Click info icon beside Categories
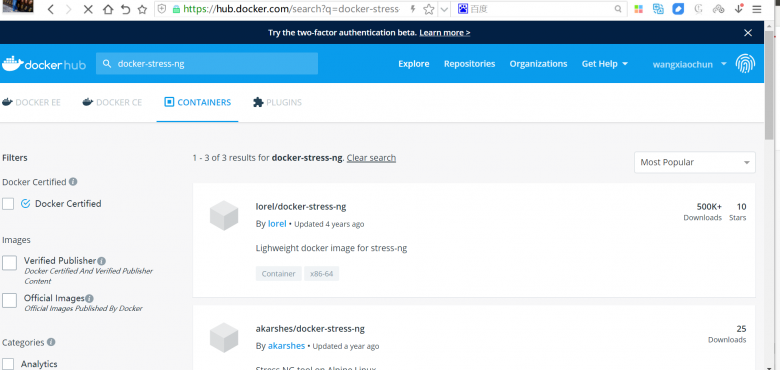Image resolution: width=780 pixels, height=370 pixels. pos(51,342)
